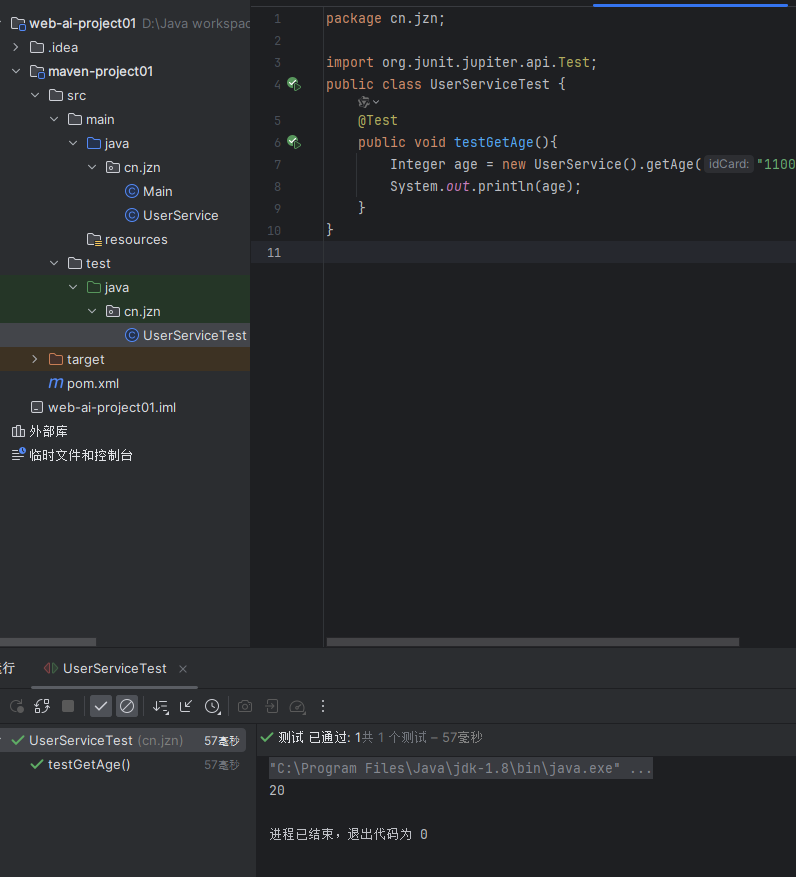Click the target folder icon
Image resolution: width=796 pixels, height=877 pixels.
(x=56, y=359)
